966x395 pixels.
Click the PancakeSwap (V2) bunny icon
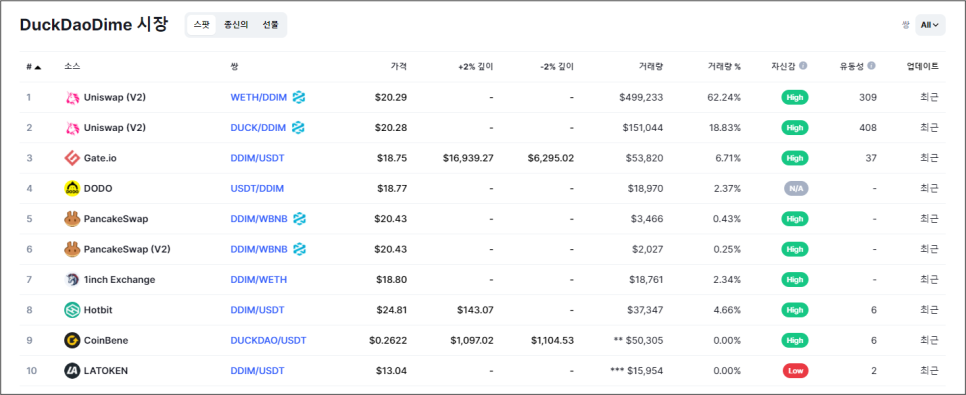(x=72, y=250)
